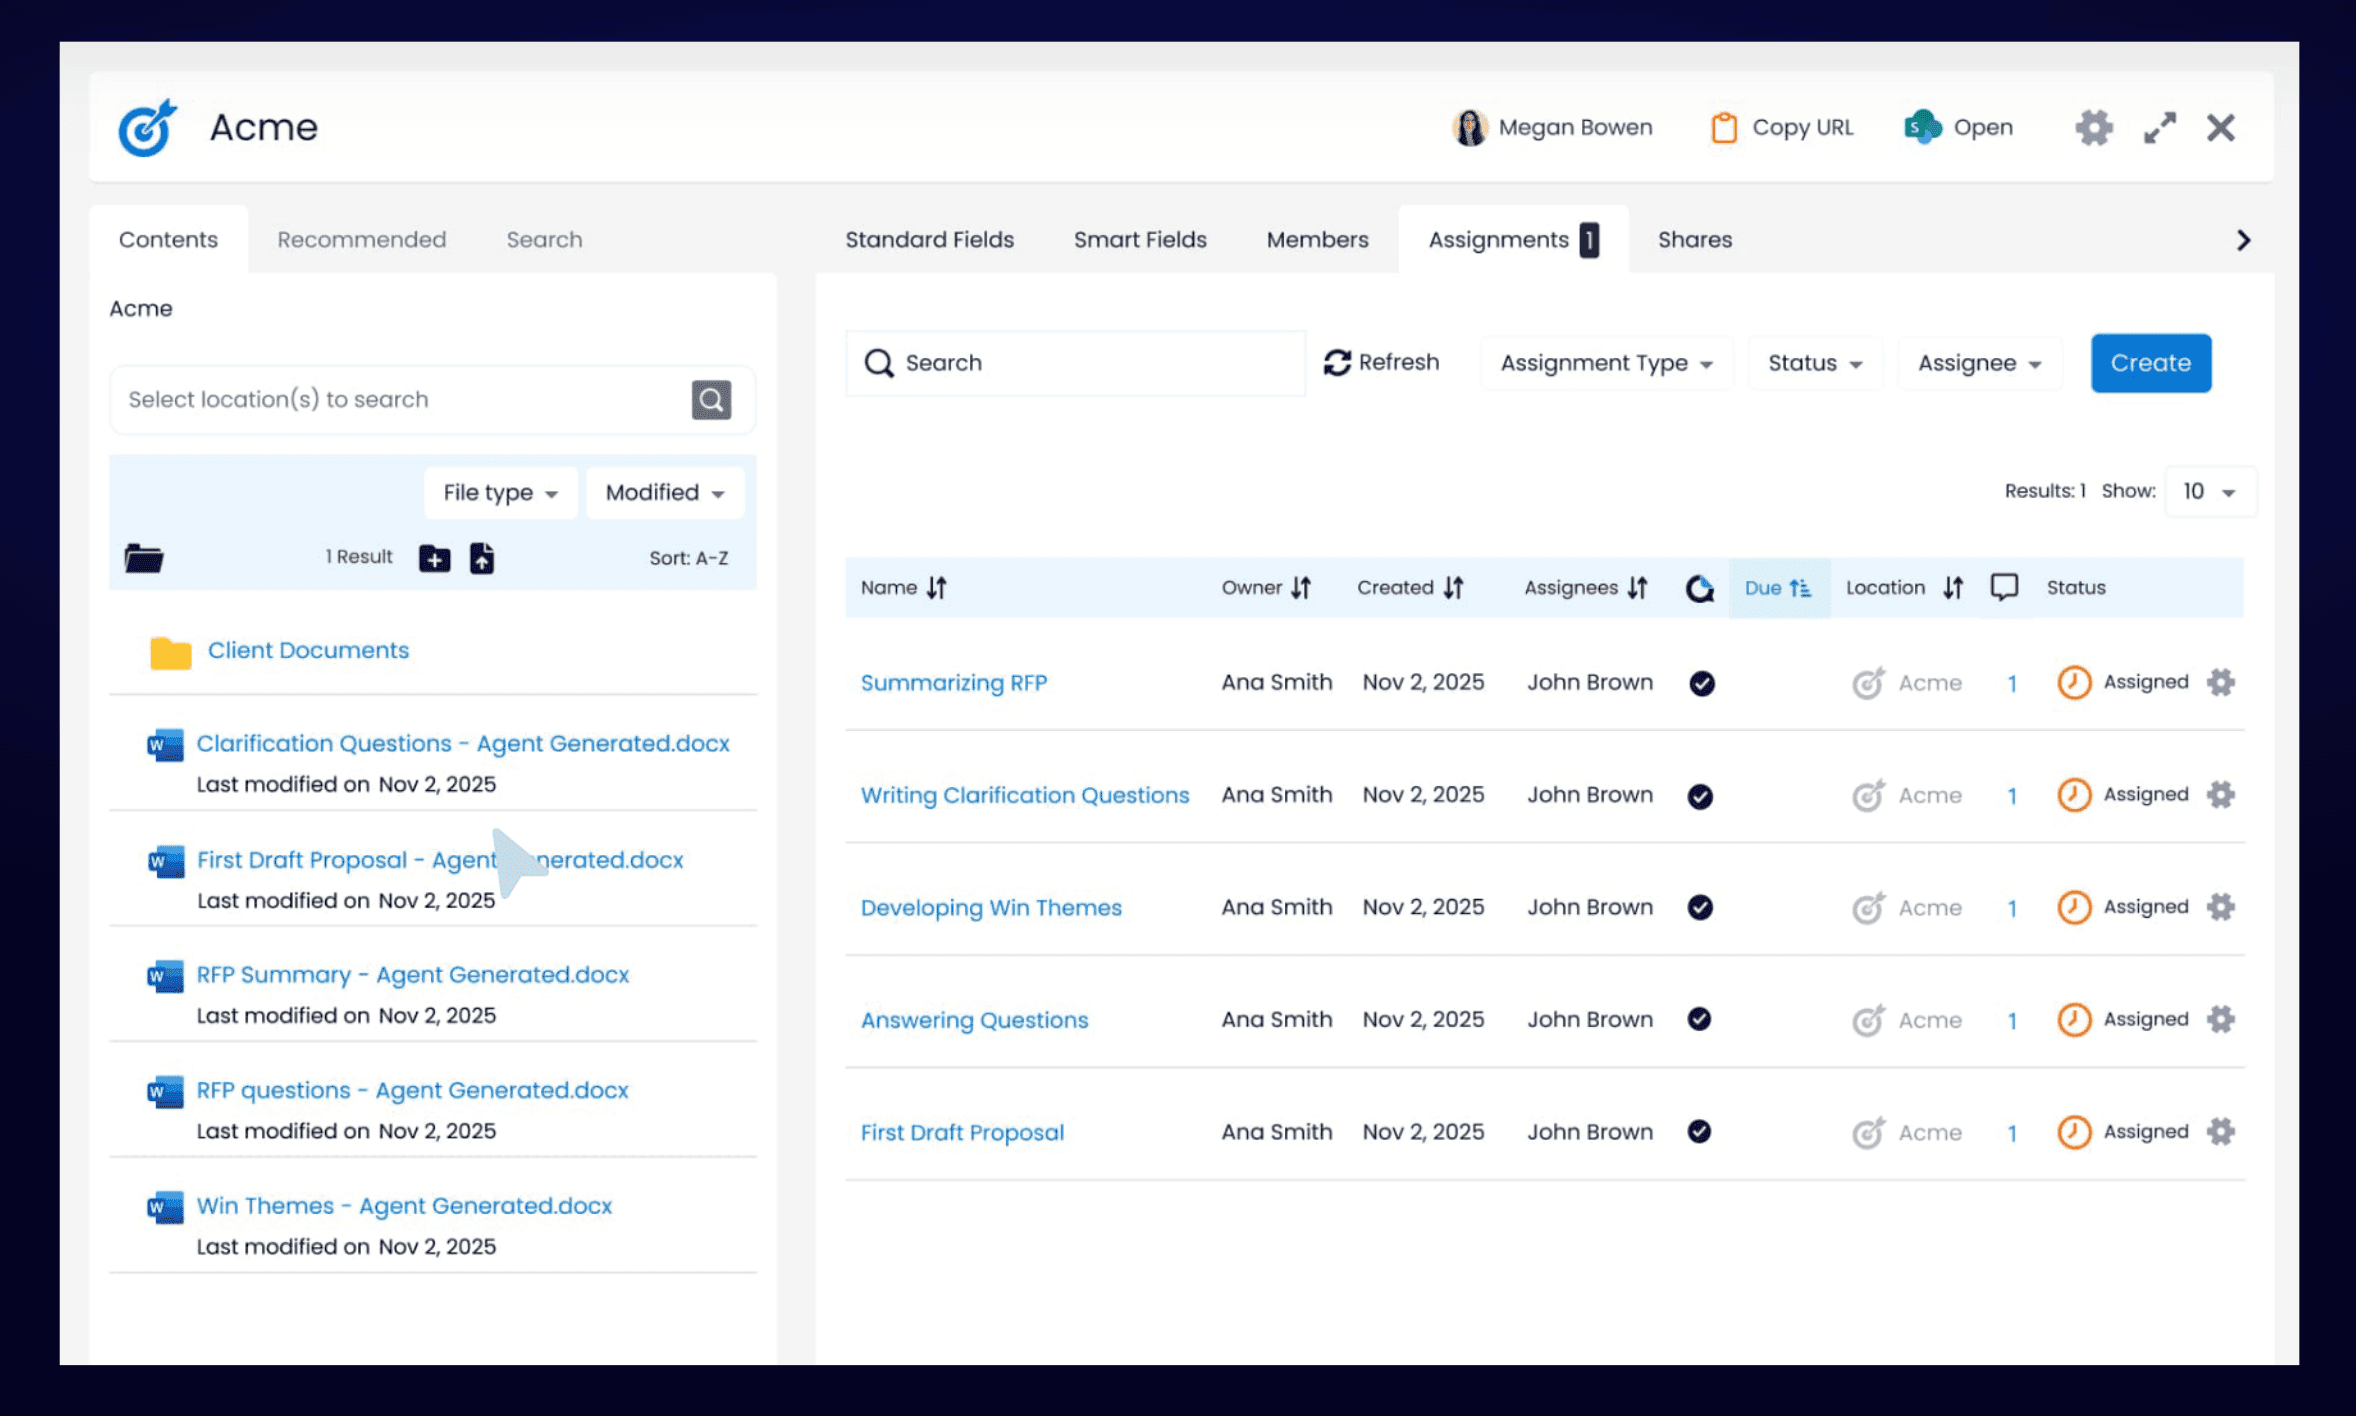
Task: Open workspace settings gear in header
Action: [2093, 128]
